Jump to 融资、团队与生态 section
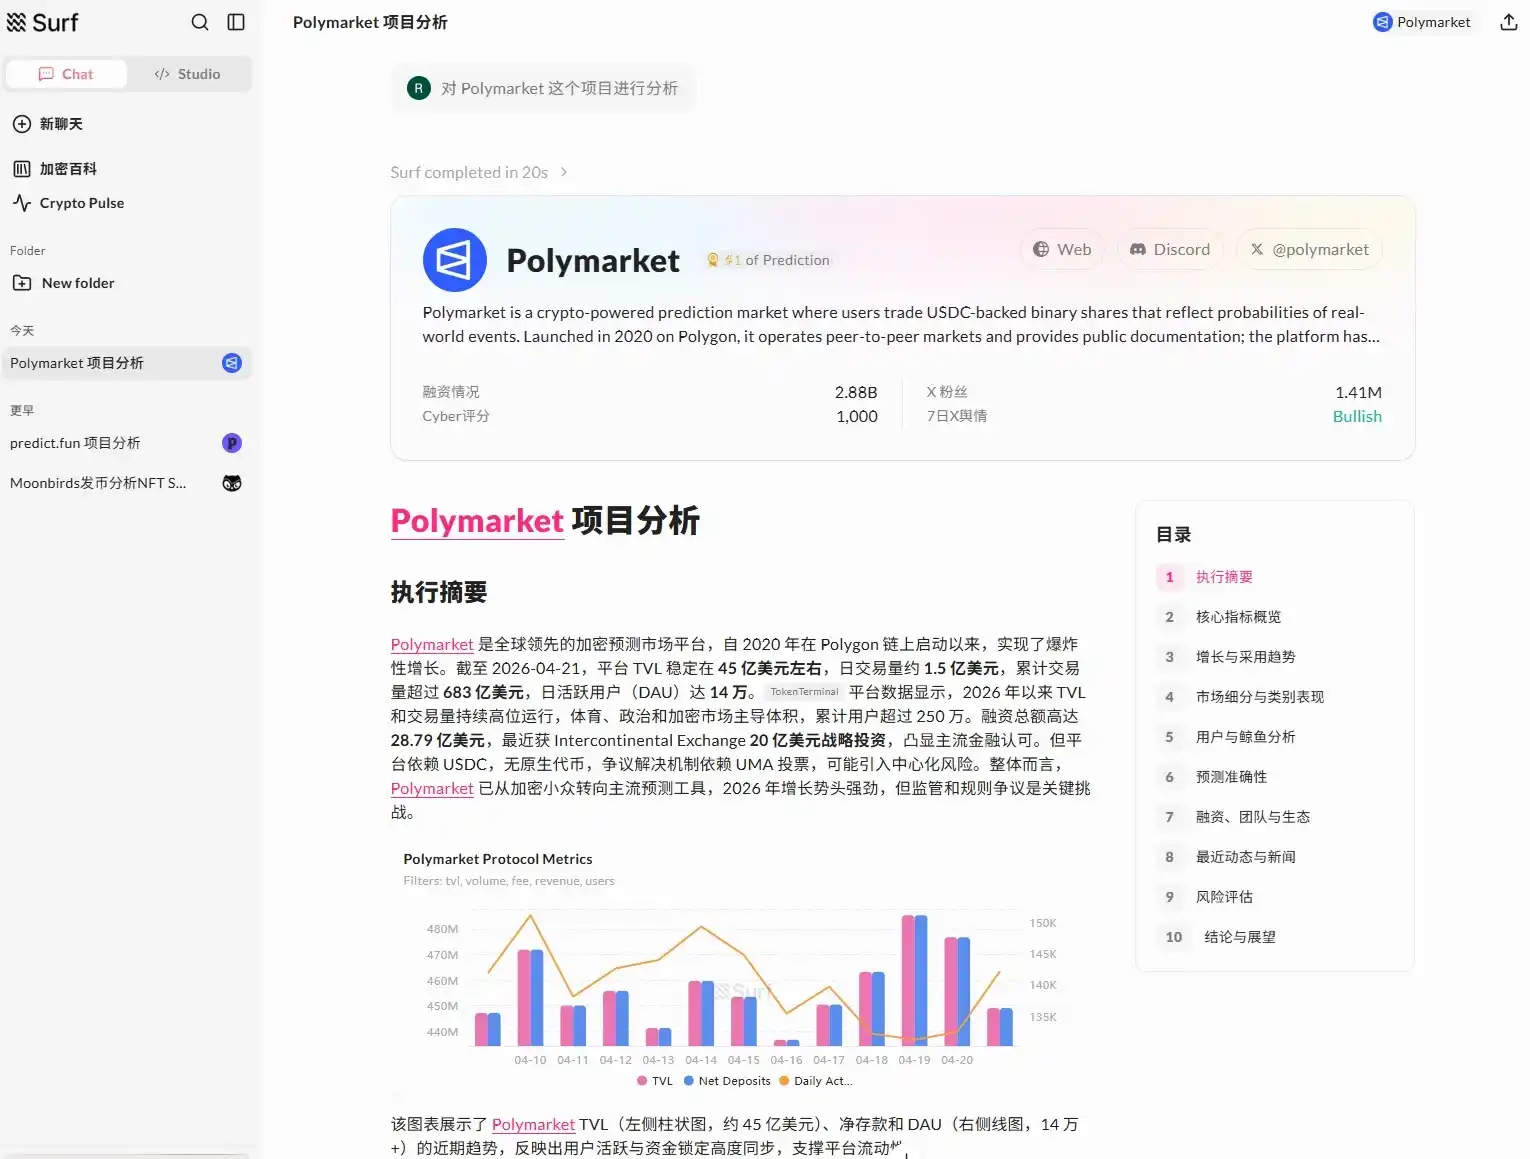 pos(1252,817)
